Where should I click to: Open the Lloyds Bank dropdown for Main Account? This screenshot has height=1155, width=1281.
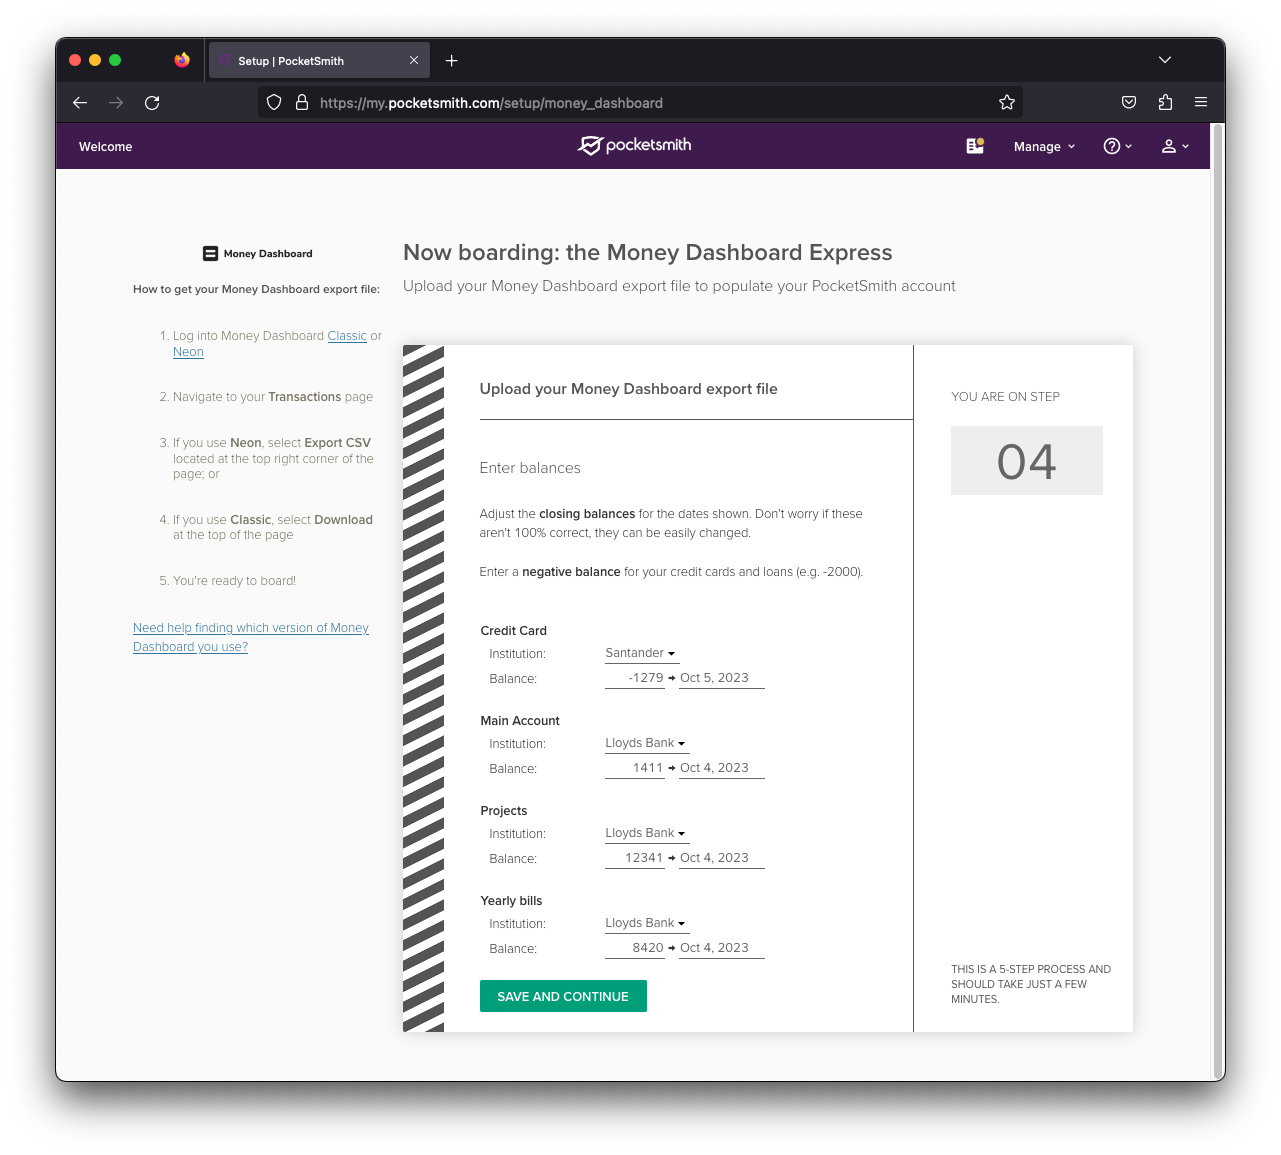click(x=645, y=742)
